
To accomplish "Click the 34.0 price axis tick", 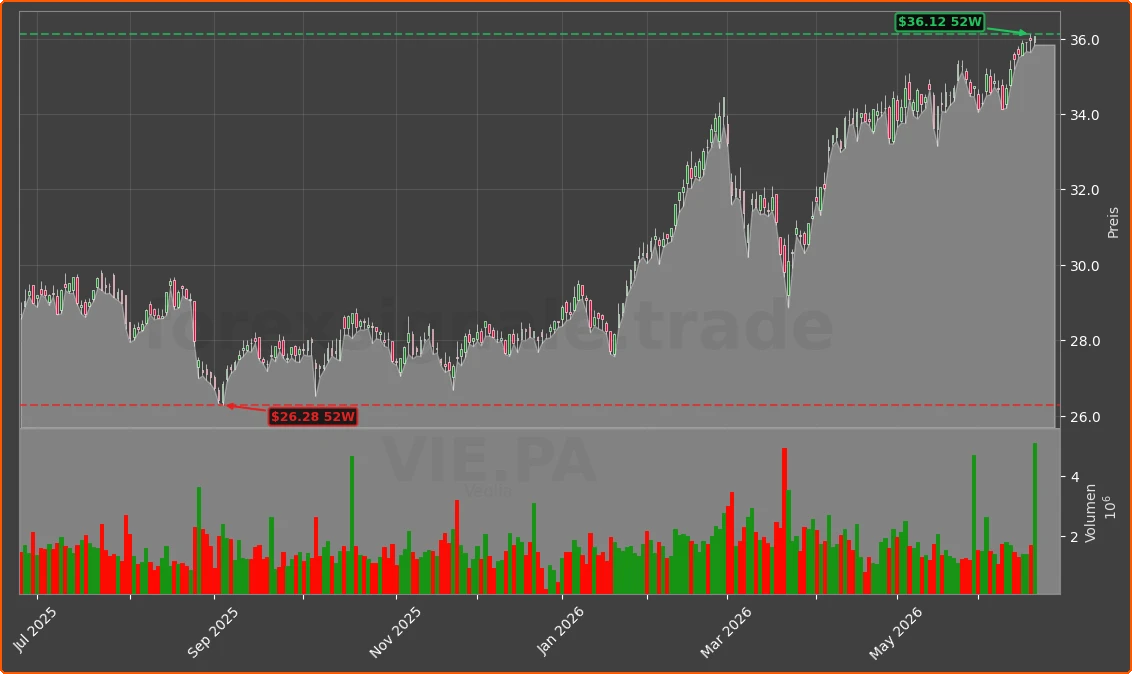I will point(1084,115).
